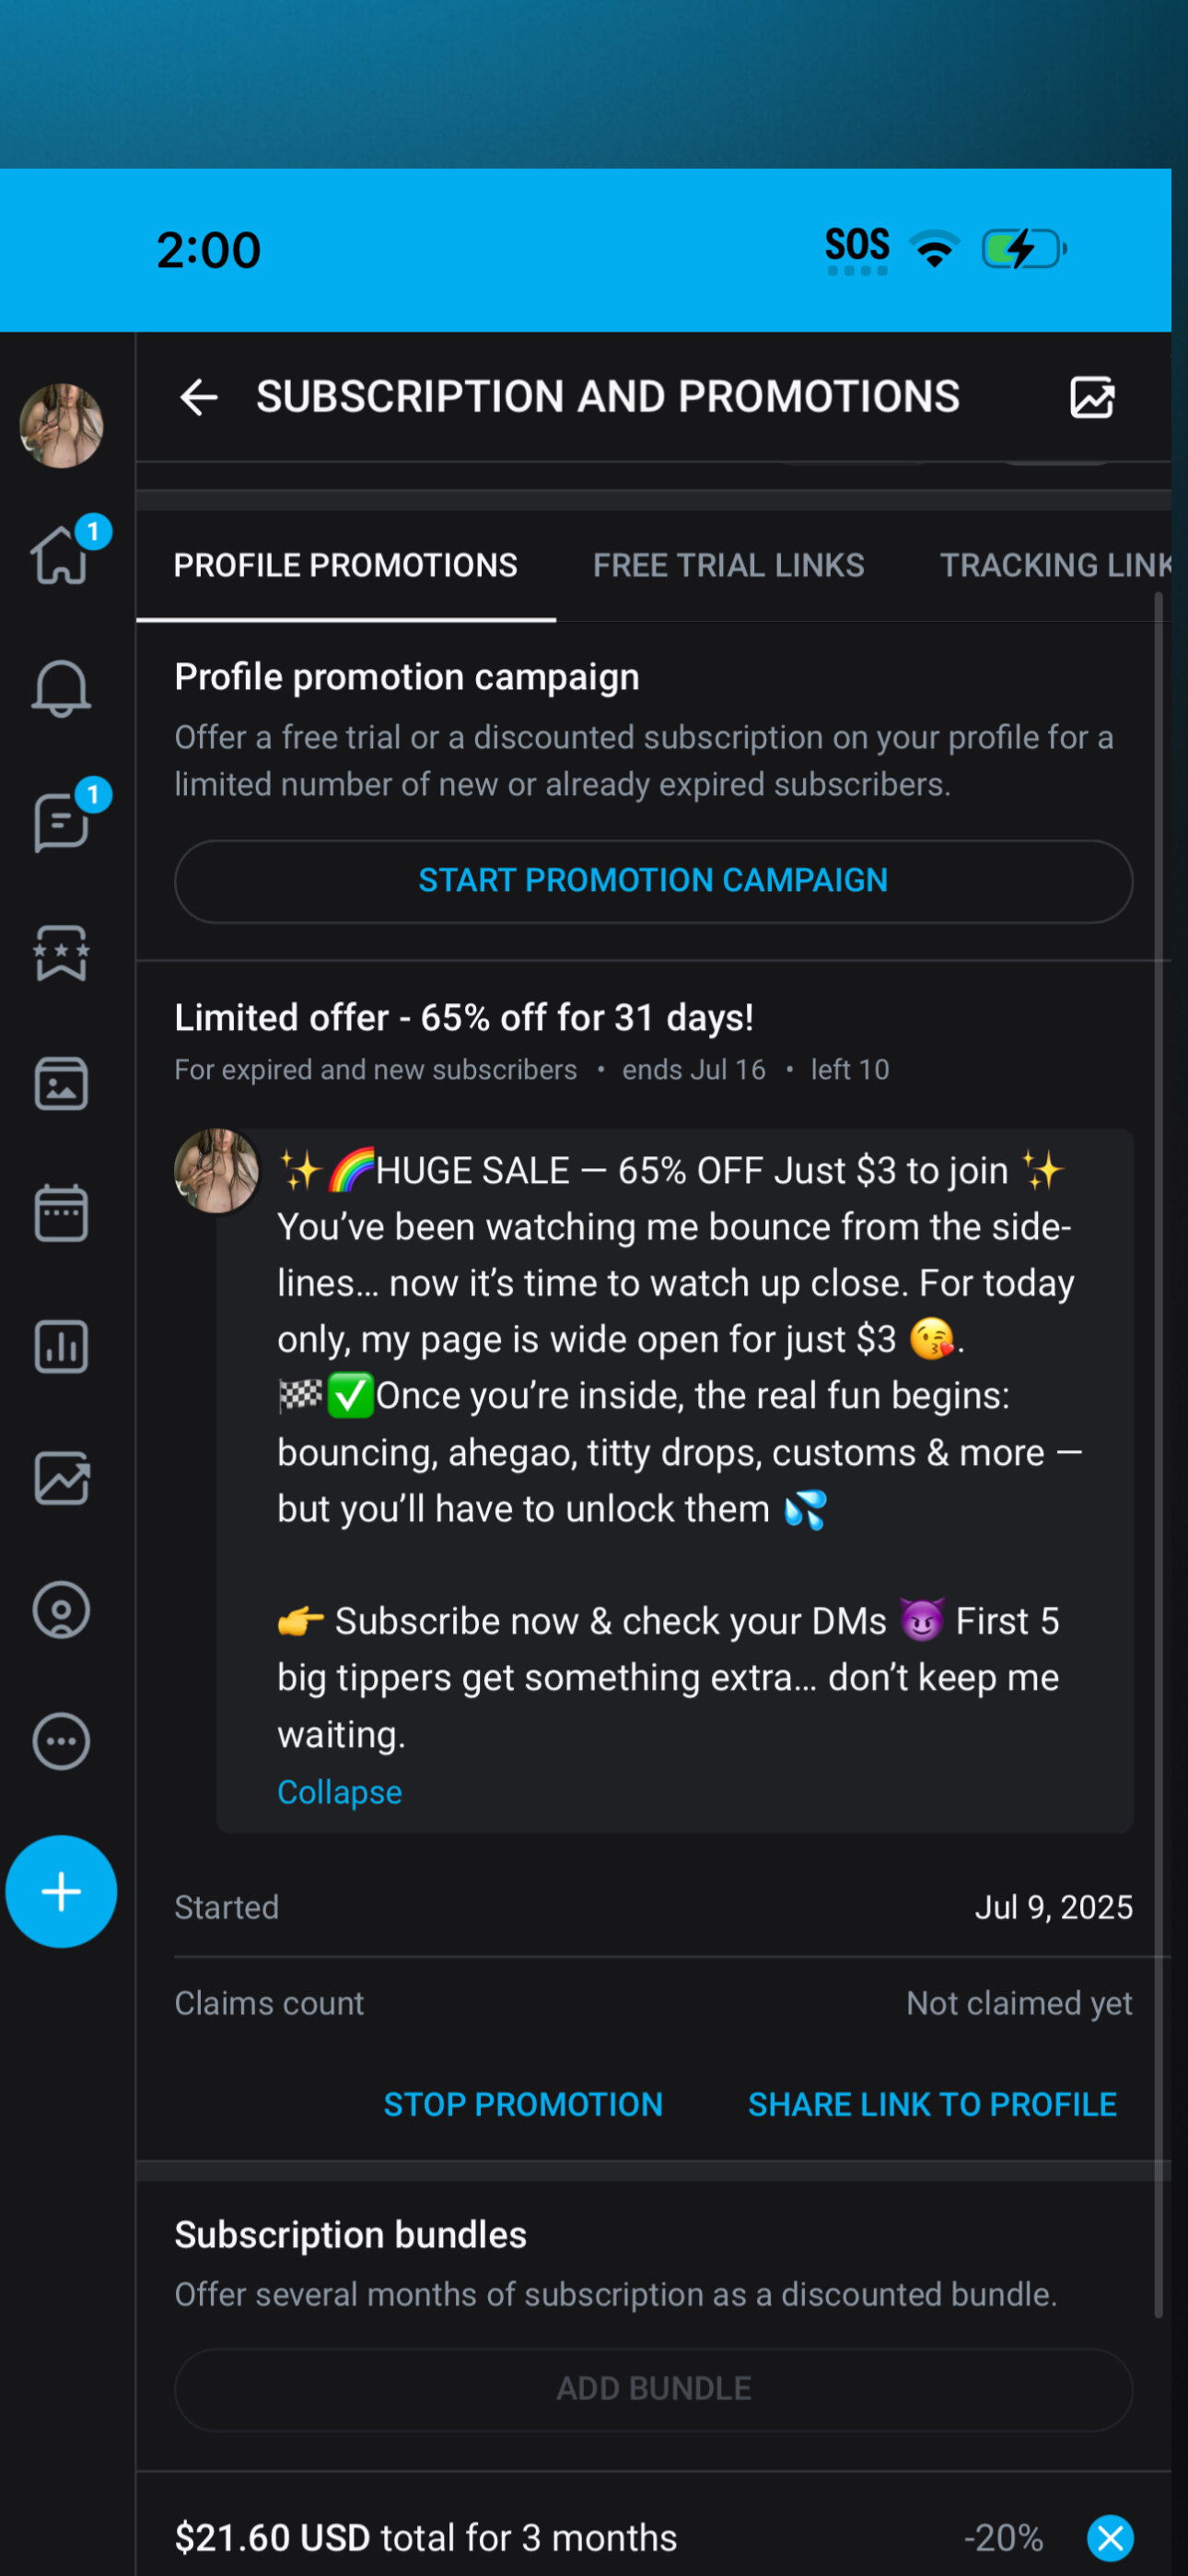1188x2576 pixels.
Task: Open Messages icon in sidebar
Action: coord(61,821)
